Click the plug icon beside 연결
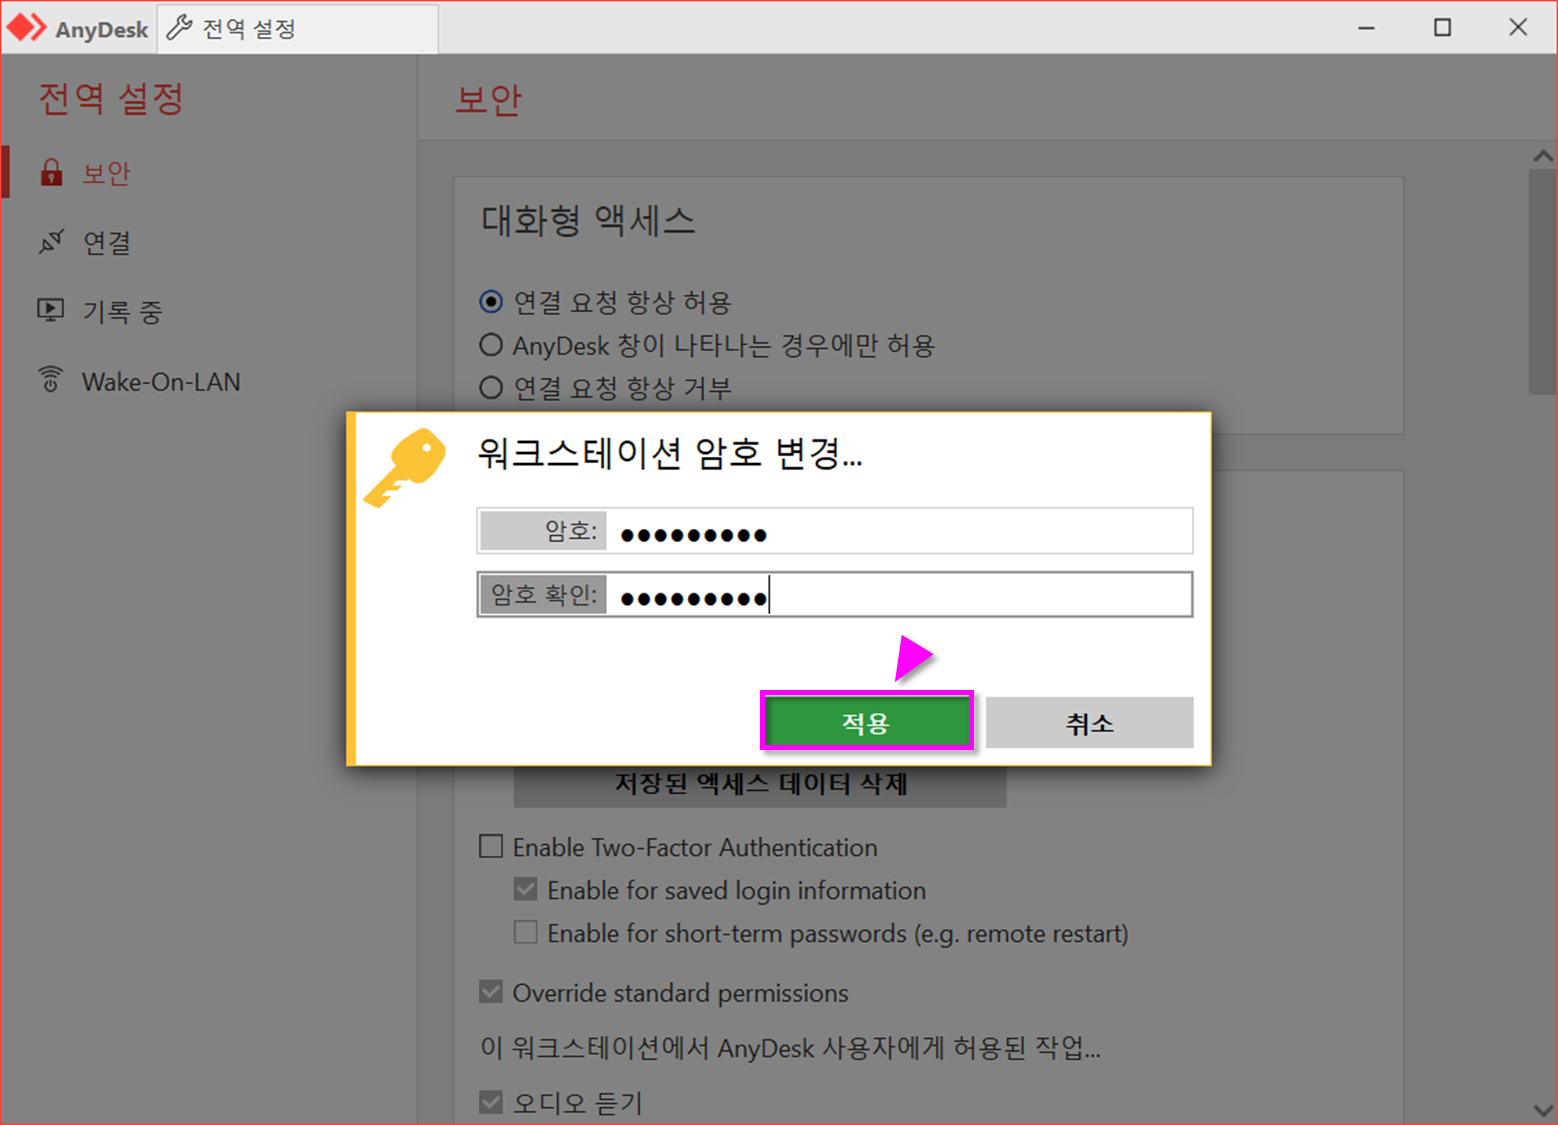 (51, 242)
